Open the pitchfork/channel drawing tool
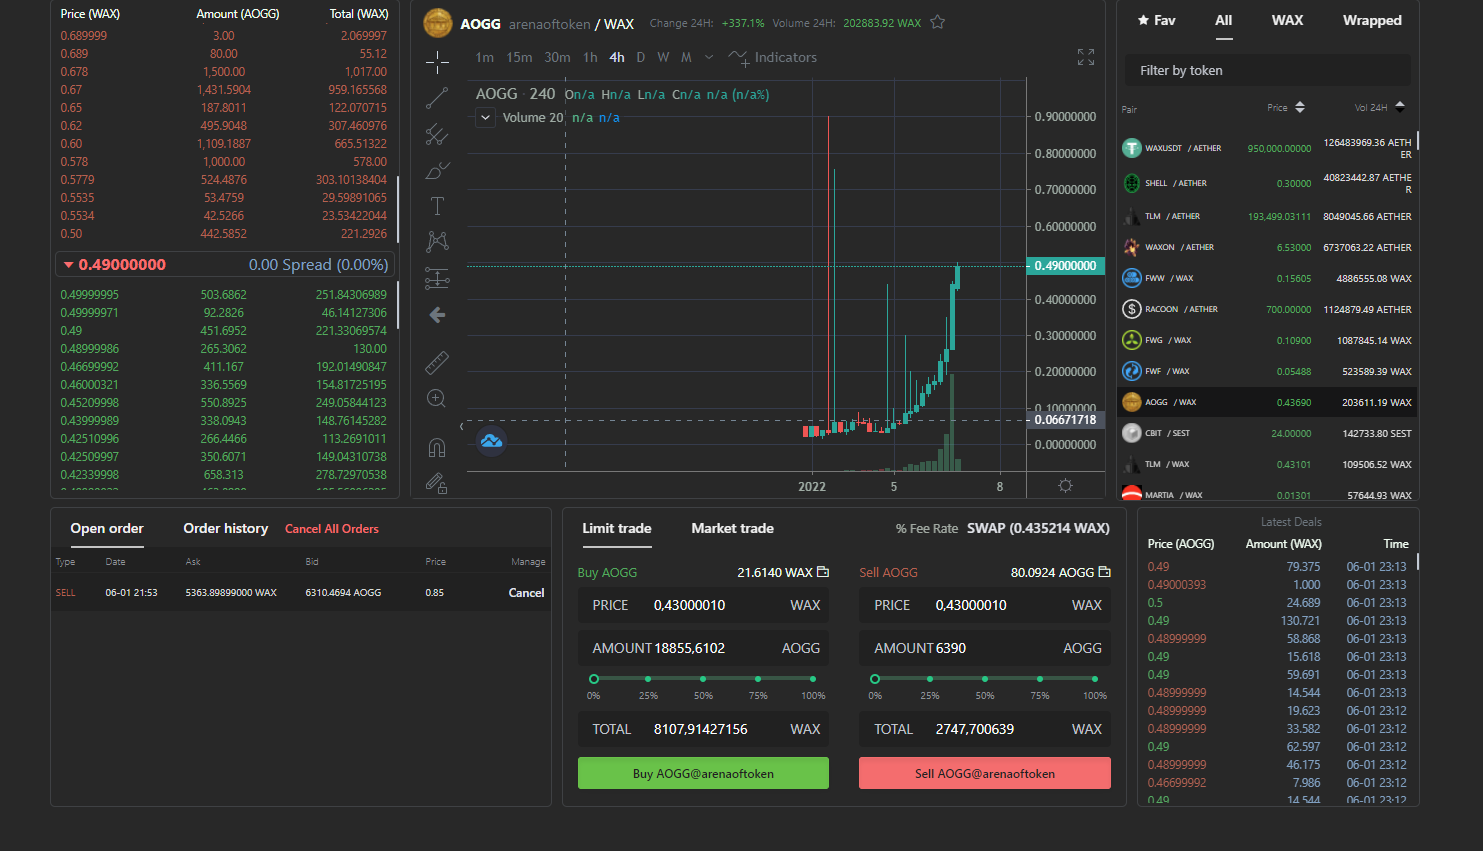Screen dimensions: 1483x851 pos(437,134)
